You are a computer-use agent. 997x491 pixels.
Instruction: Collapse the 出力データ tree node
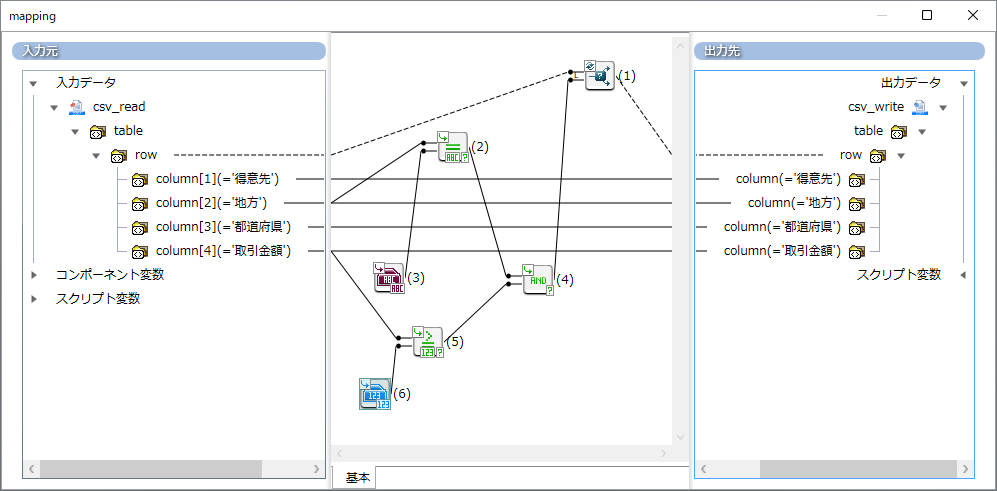(x=964, y=83)
